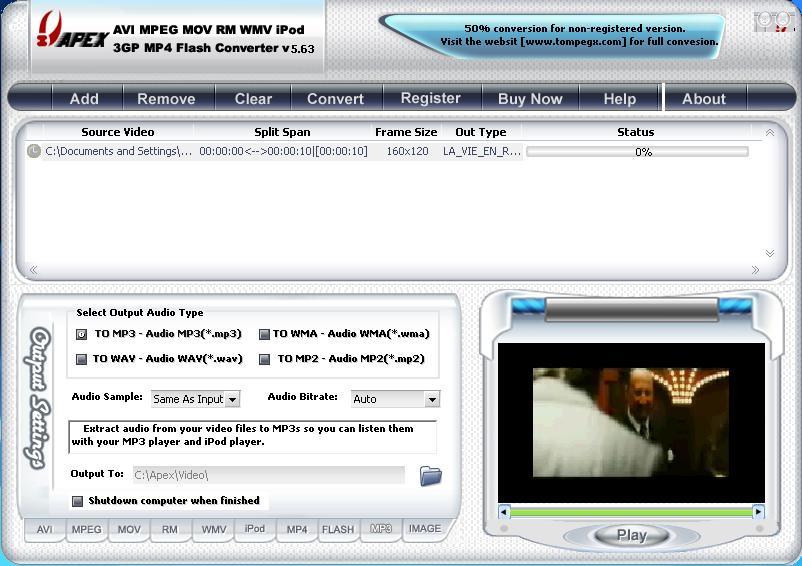Switch to the iPod output tab
This screenshot has height=566, width=802.
[x=255, y=529]
